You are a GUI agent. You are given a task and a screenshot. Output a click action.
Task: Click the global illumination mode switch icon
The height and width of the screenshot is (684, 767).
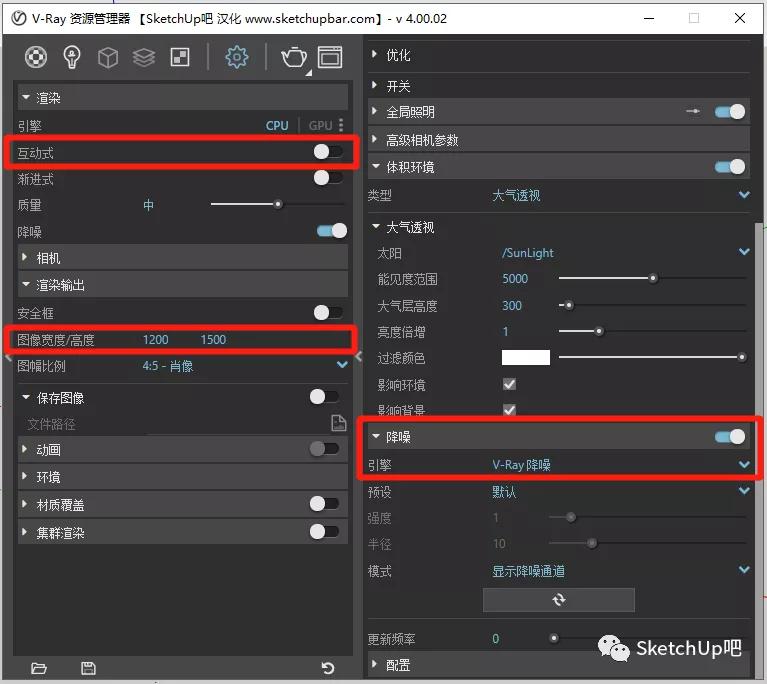(x=693, y=112)
